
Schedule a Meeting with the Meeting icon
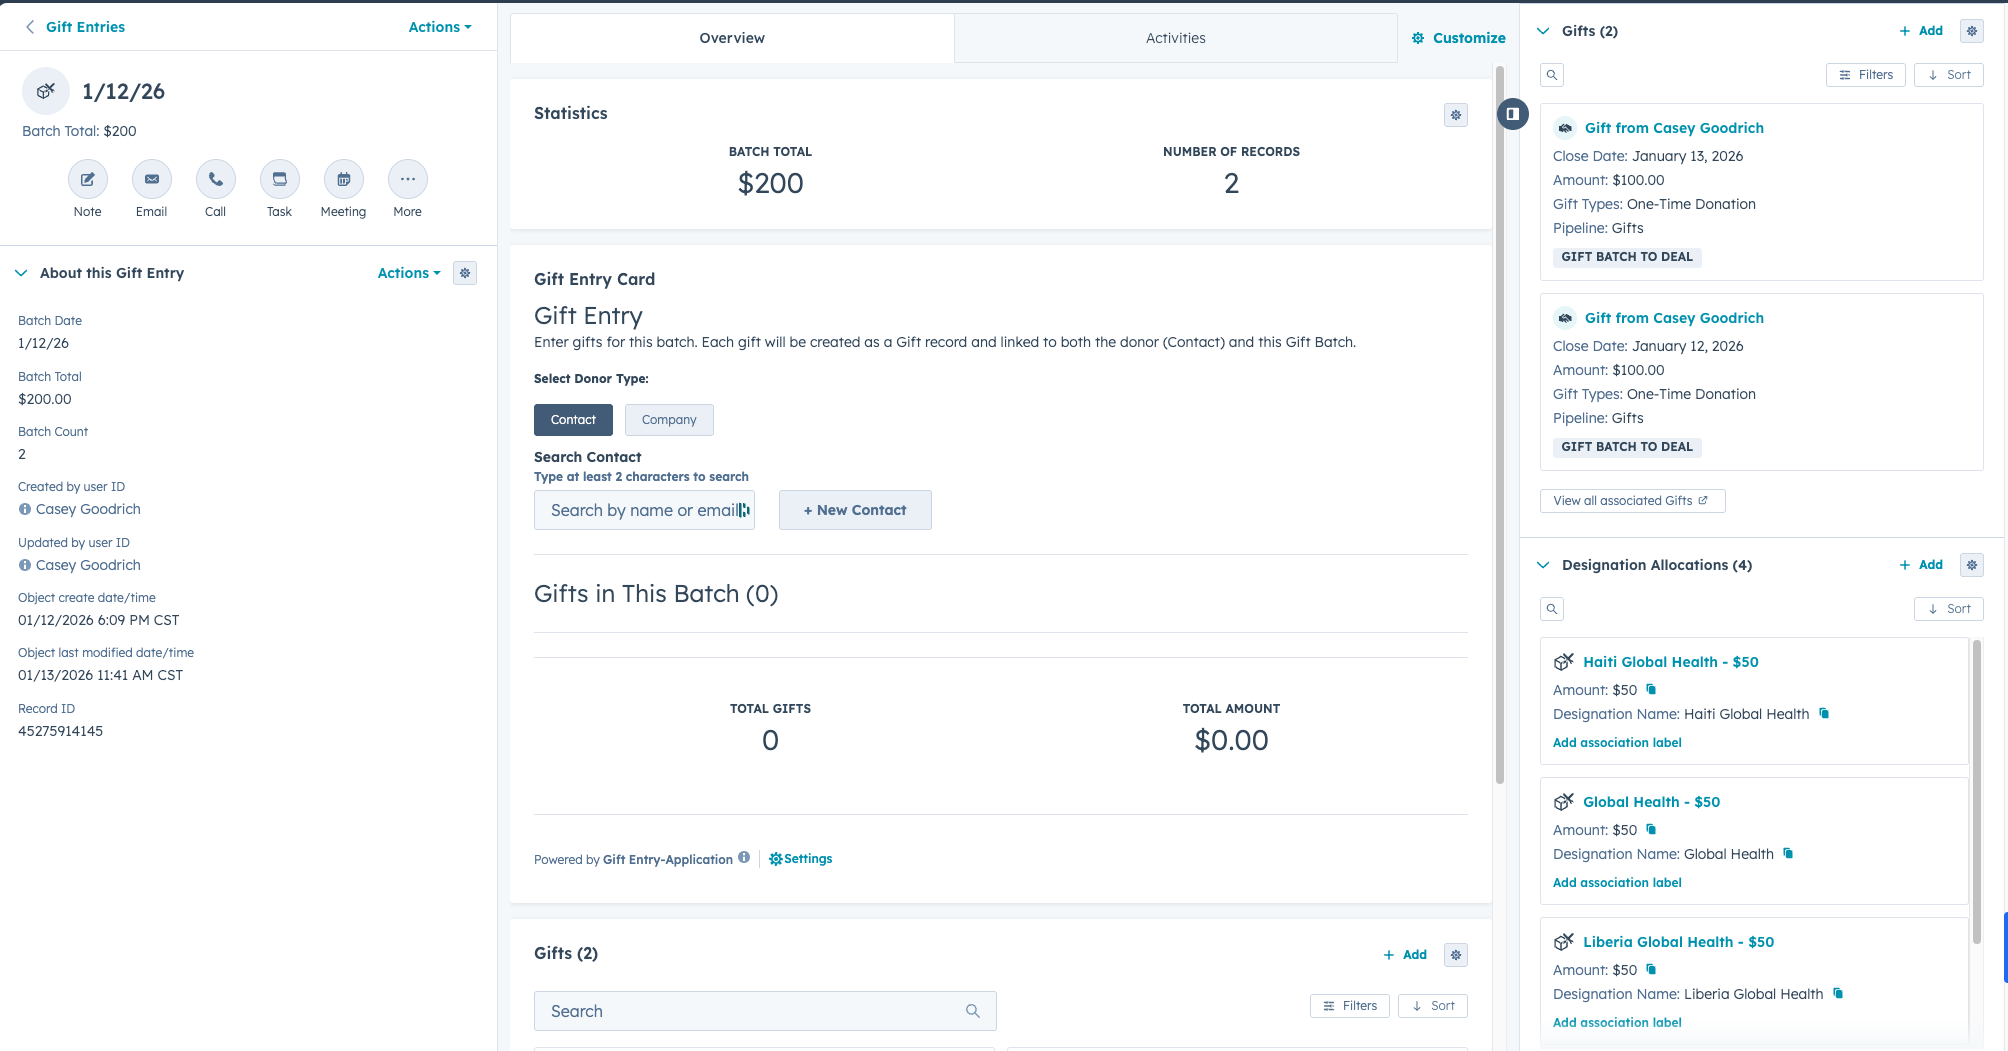point(343,179)
